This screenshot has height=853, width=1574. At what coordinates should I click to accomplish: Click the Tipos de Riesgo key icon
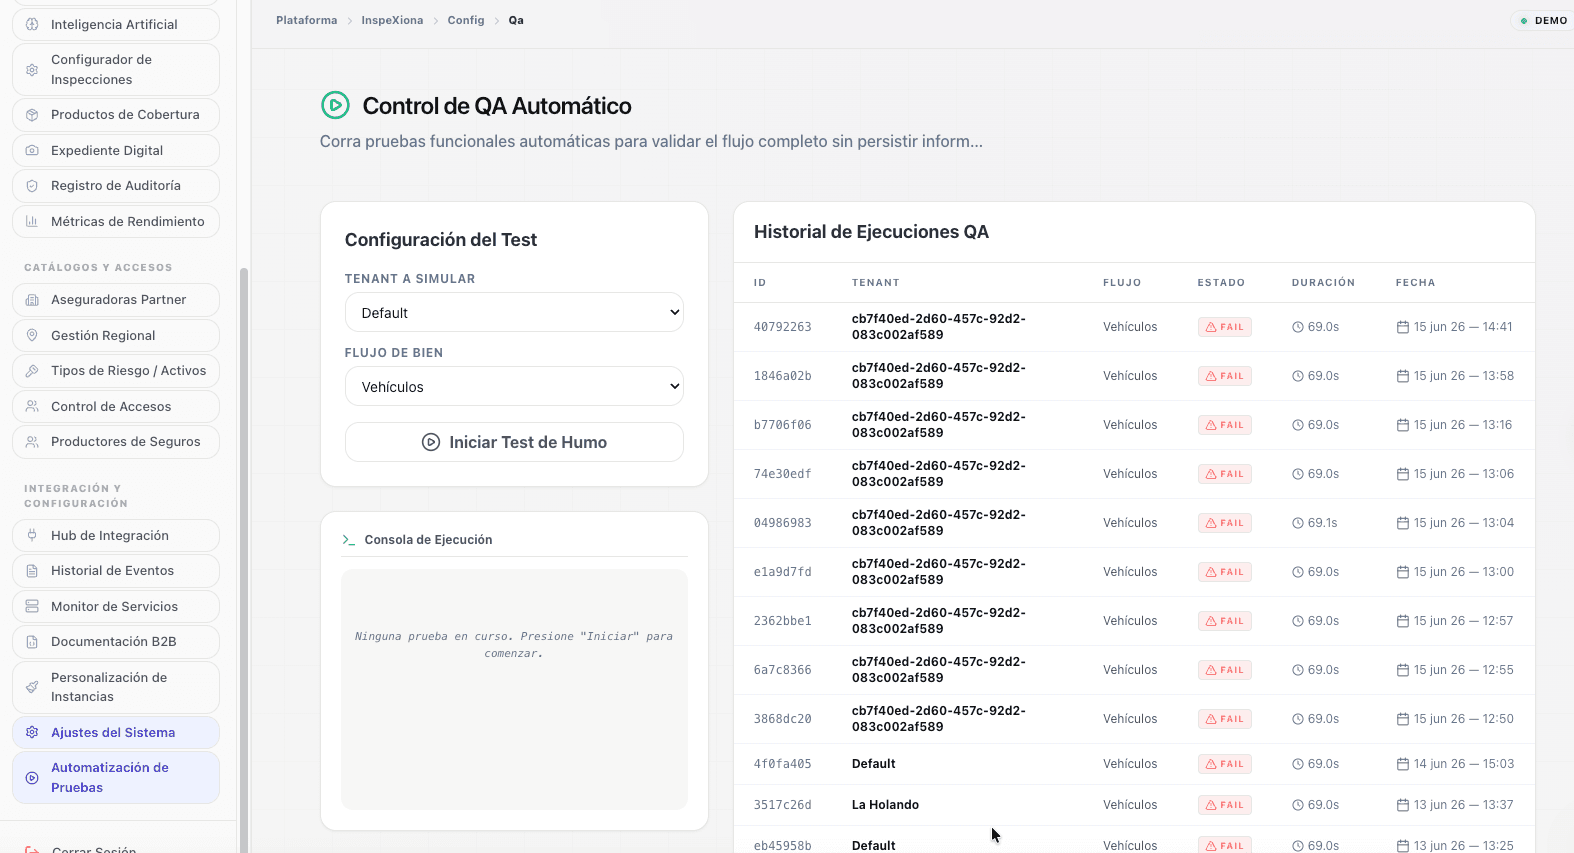[x=32, y=371]
